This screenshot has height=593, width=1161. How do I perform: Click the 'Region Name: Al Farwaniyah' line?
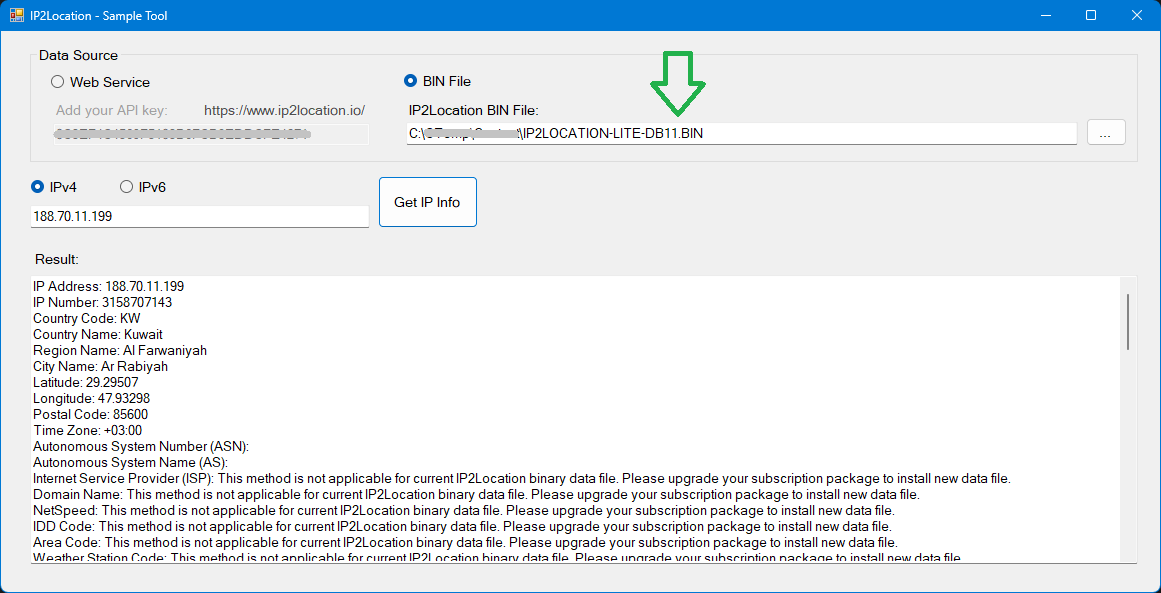[x=120, y=350]
